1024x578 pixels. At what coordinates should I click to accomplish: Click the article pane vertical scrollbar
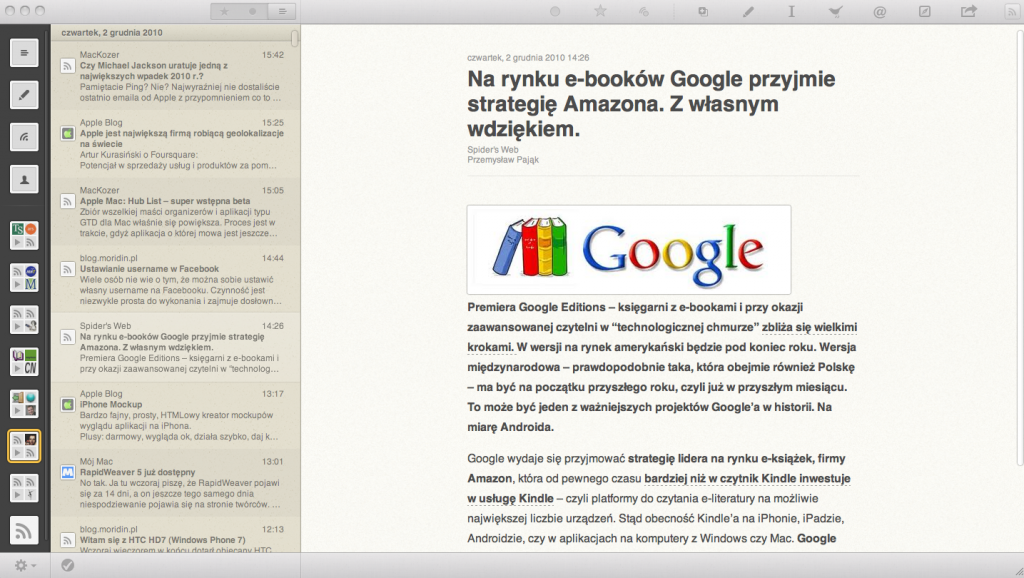[1021, 248]
